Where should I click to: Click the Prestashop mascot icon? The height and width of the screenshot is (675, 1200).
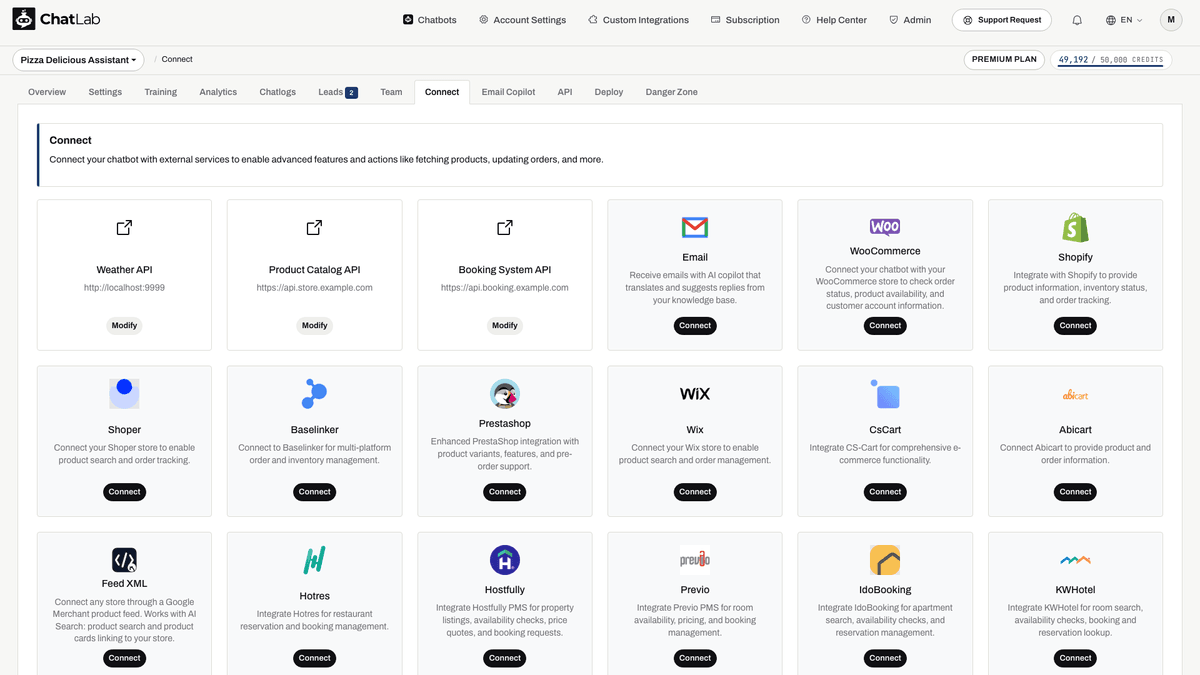[x=505, y=394]
